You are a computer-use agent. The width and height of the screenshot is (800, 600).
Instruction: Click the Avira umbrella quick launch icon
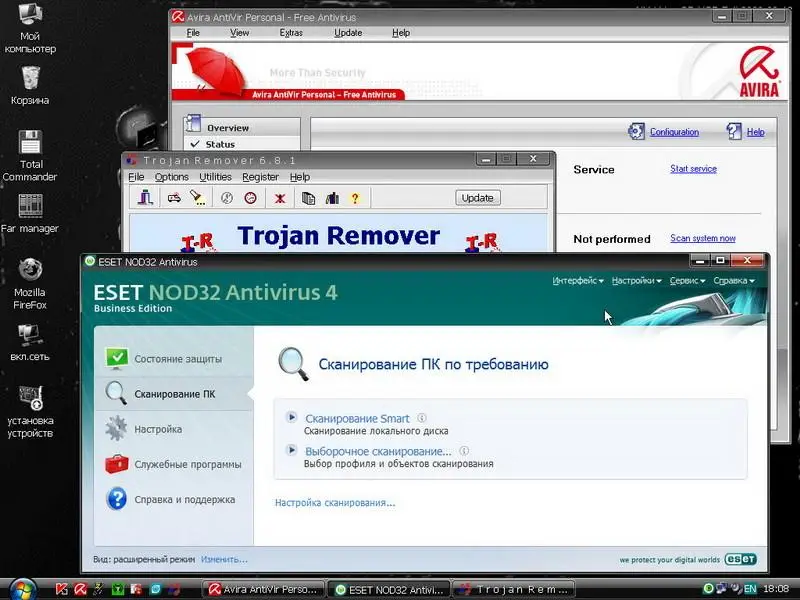tap(81, 589)
